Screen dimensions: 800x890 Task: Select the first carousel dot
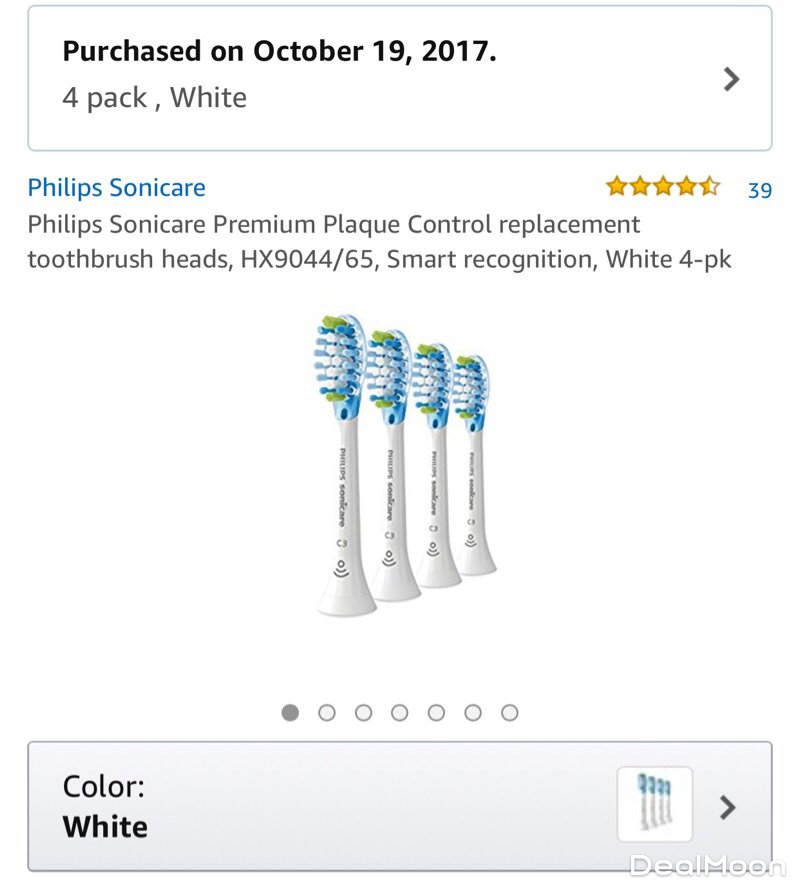point(290,713)
